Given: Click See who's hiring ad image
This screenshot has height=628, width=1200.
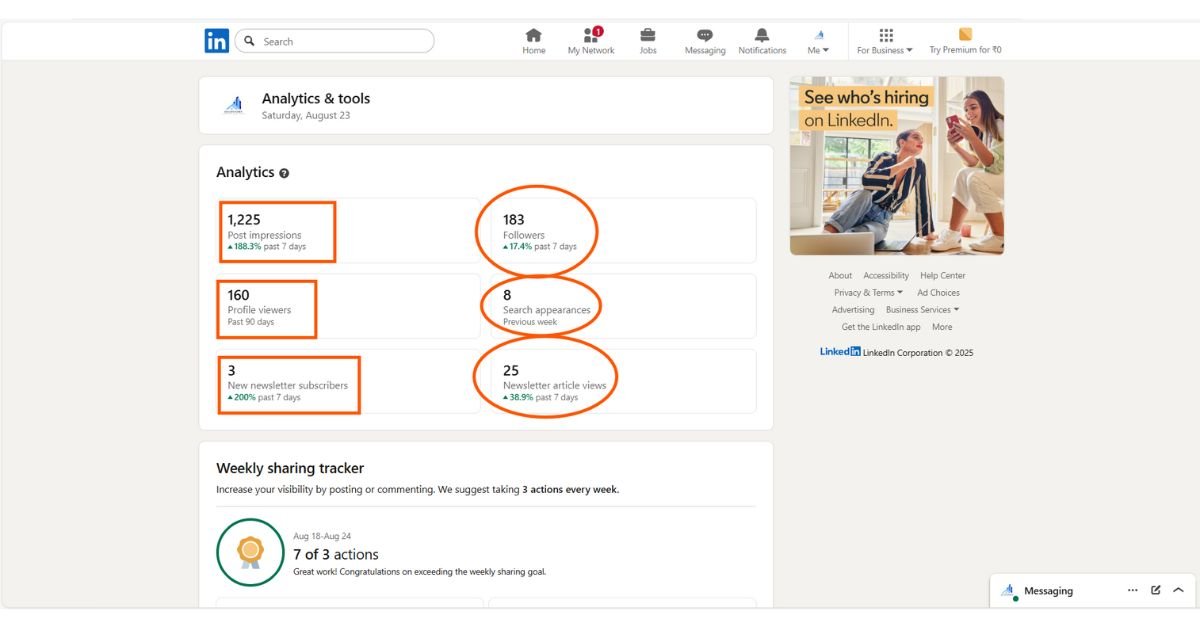Looking at the screenshot, I should [897, 166].
